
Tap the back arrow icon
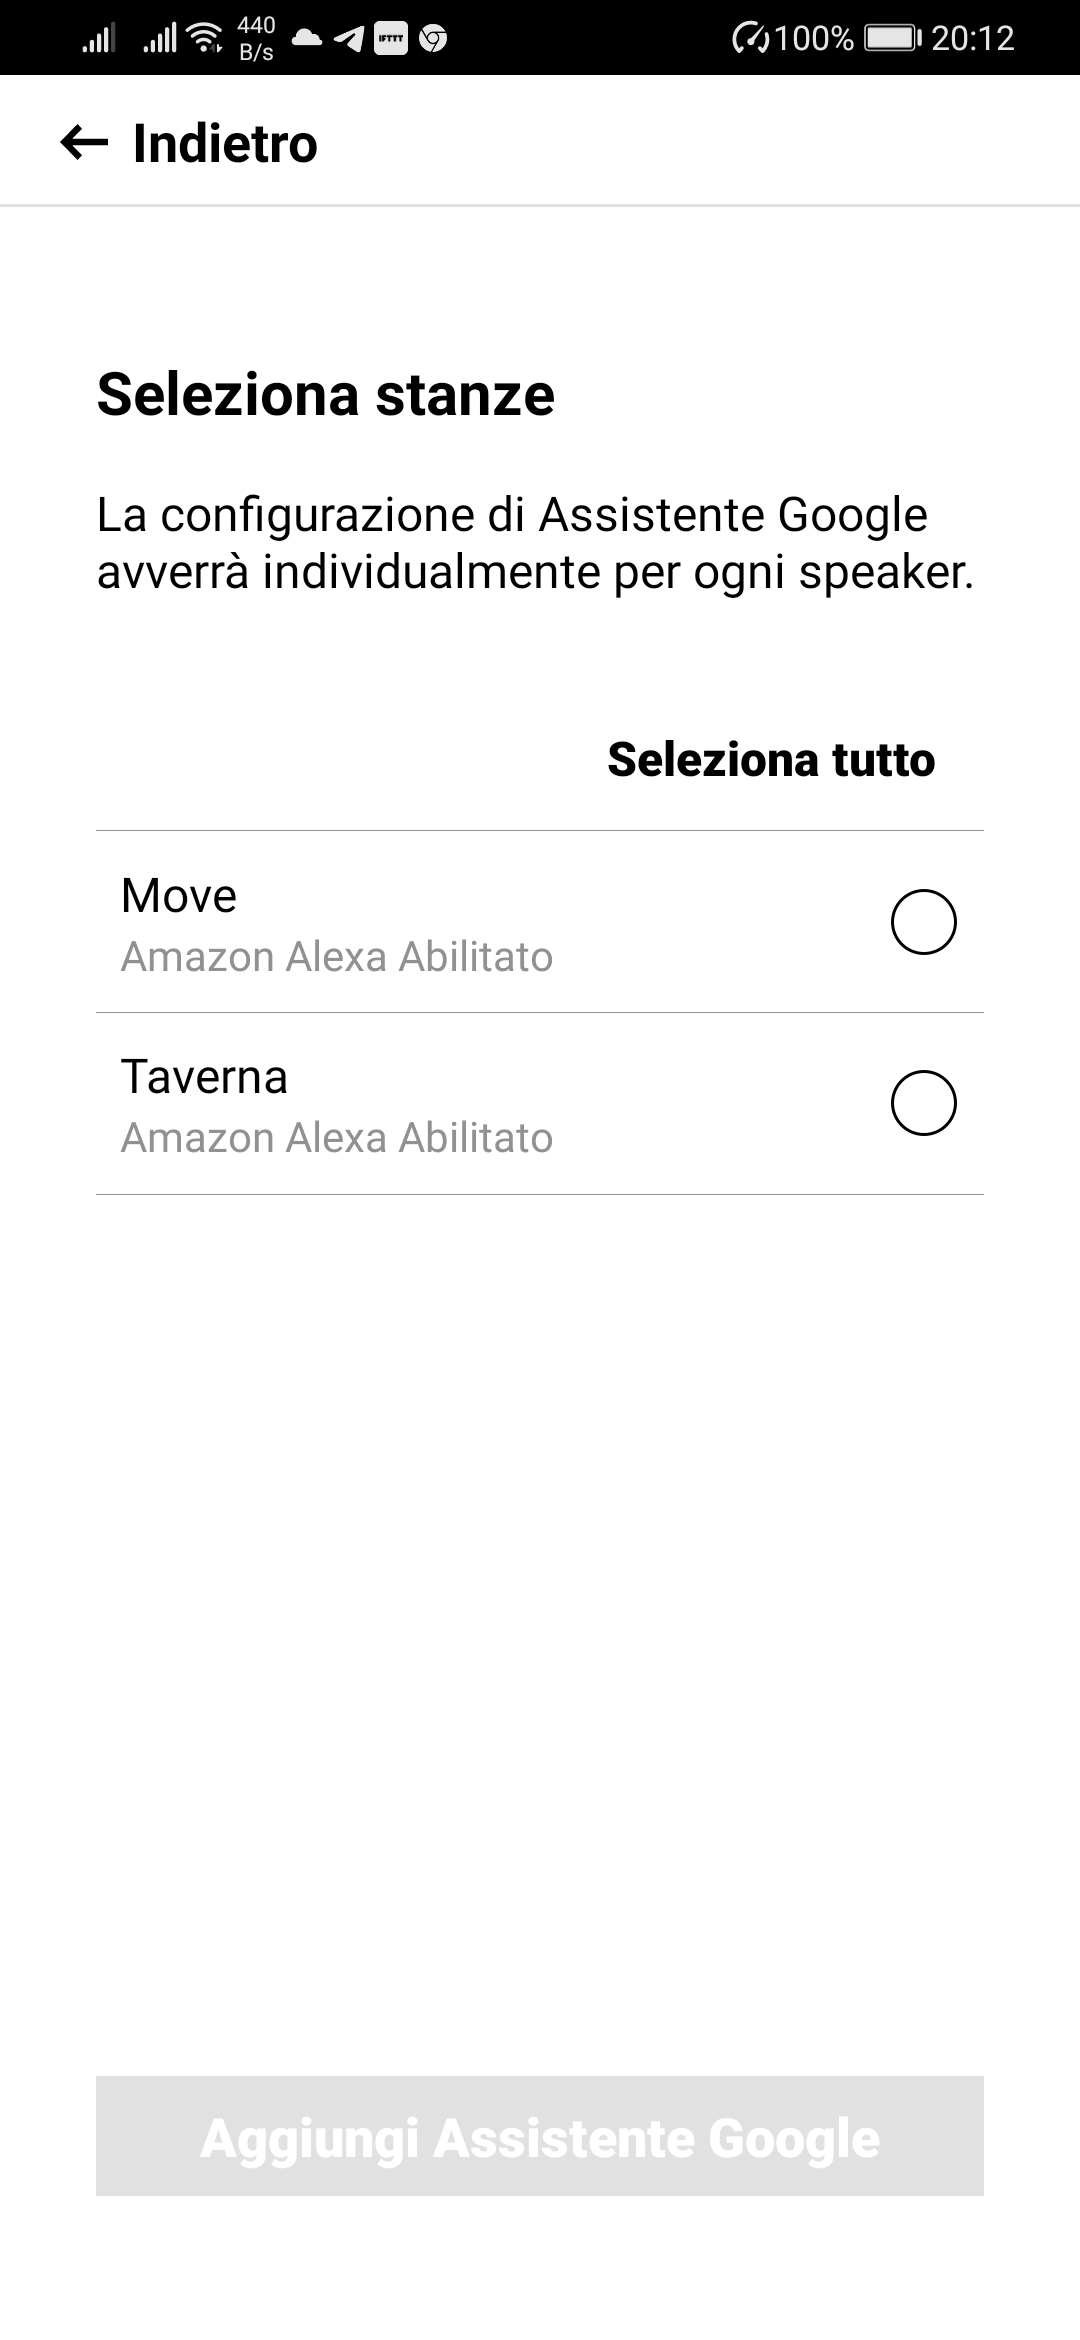84,143
